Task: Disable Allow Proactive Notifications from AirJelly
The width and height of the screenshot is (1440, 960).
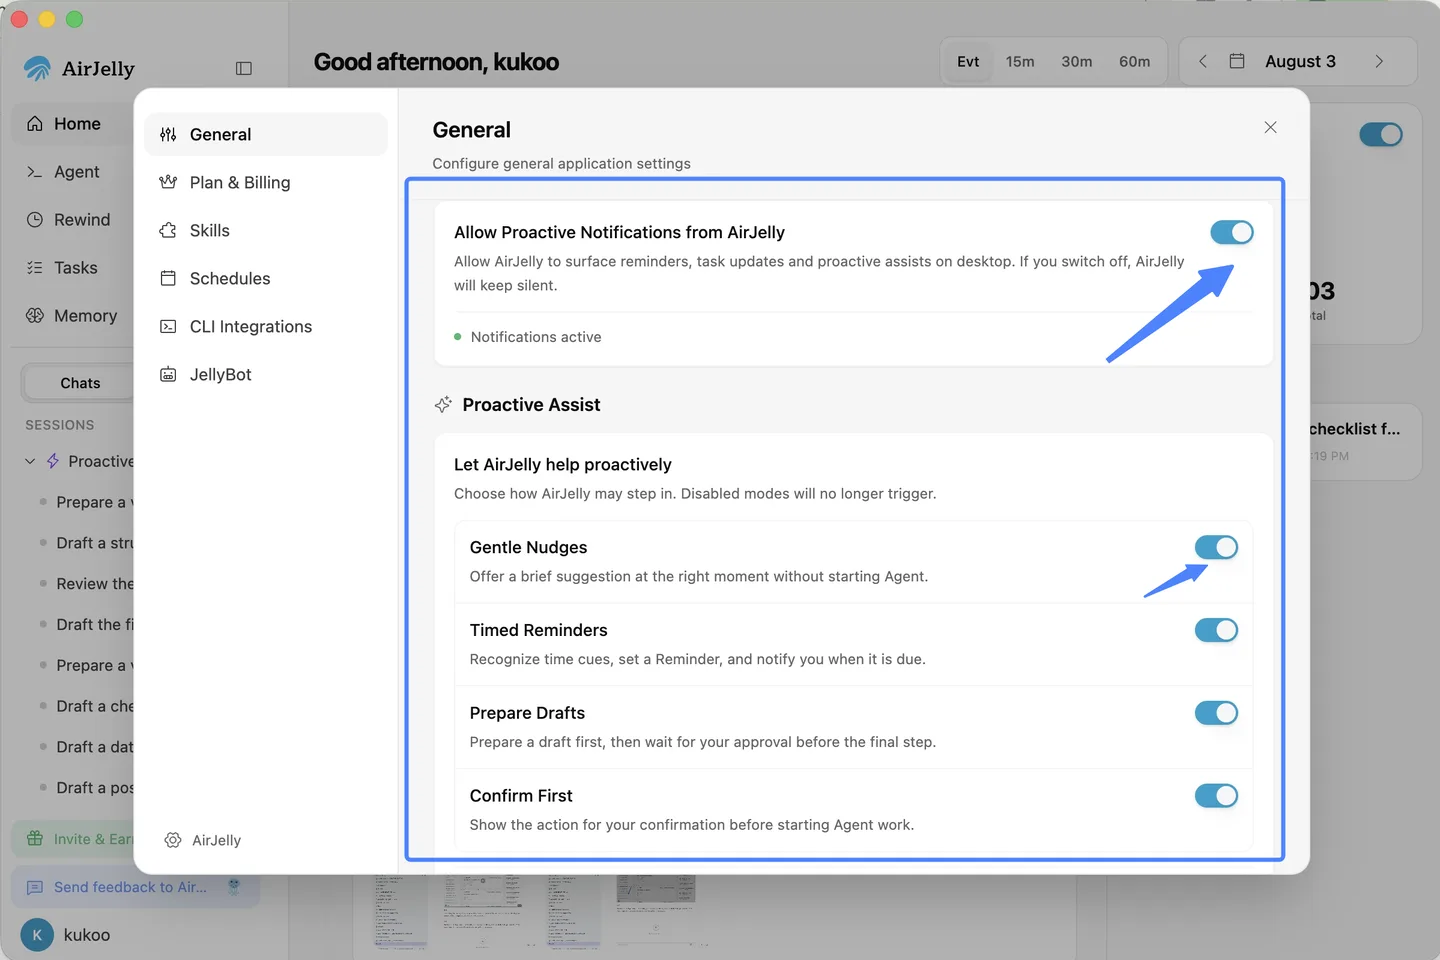Action: tap(1231, 232)
